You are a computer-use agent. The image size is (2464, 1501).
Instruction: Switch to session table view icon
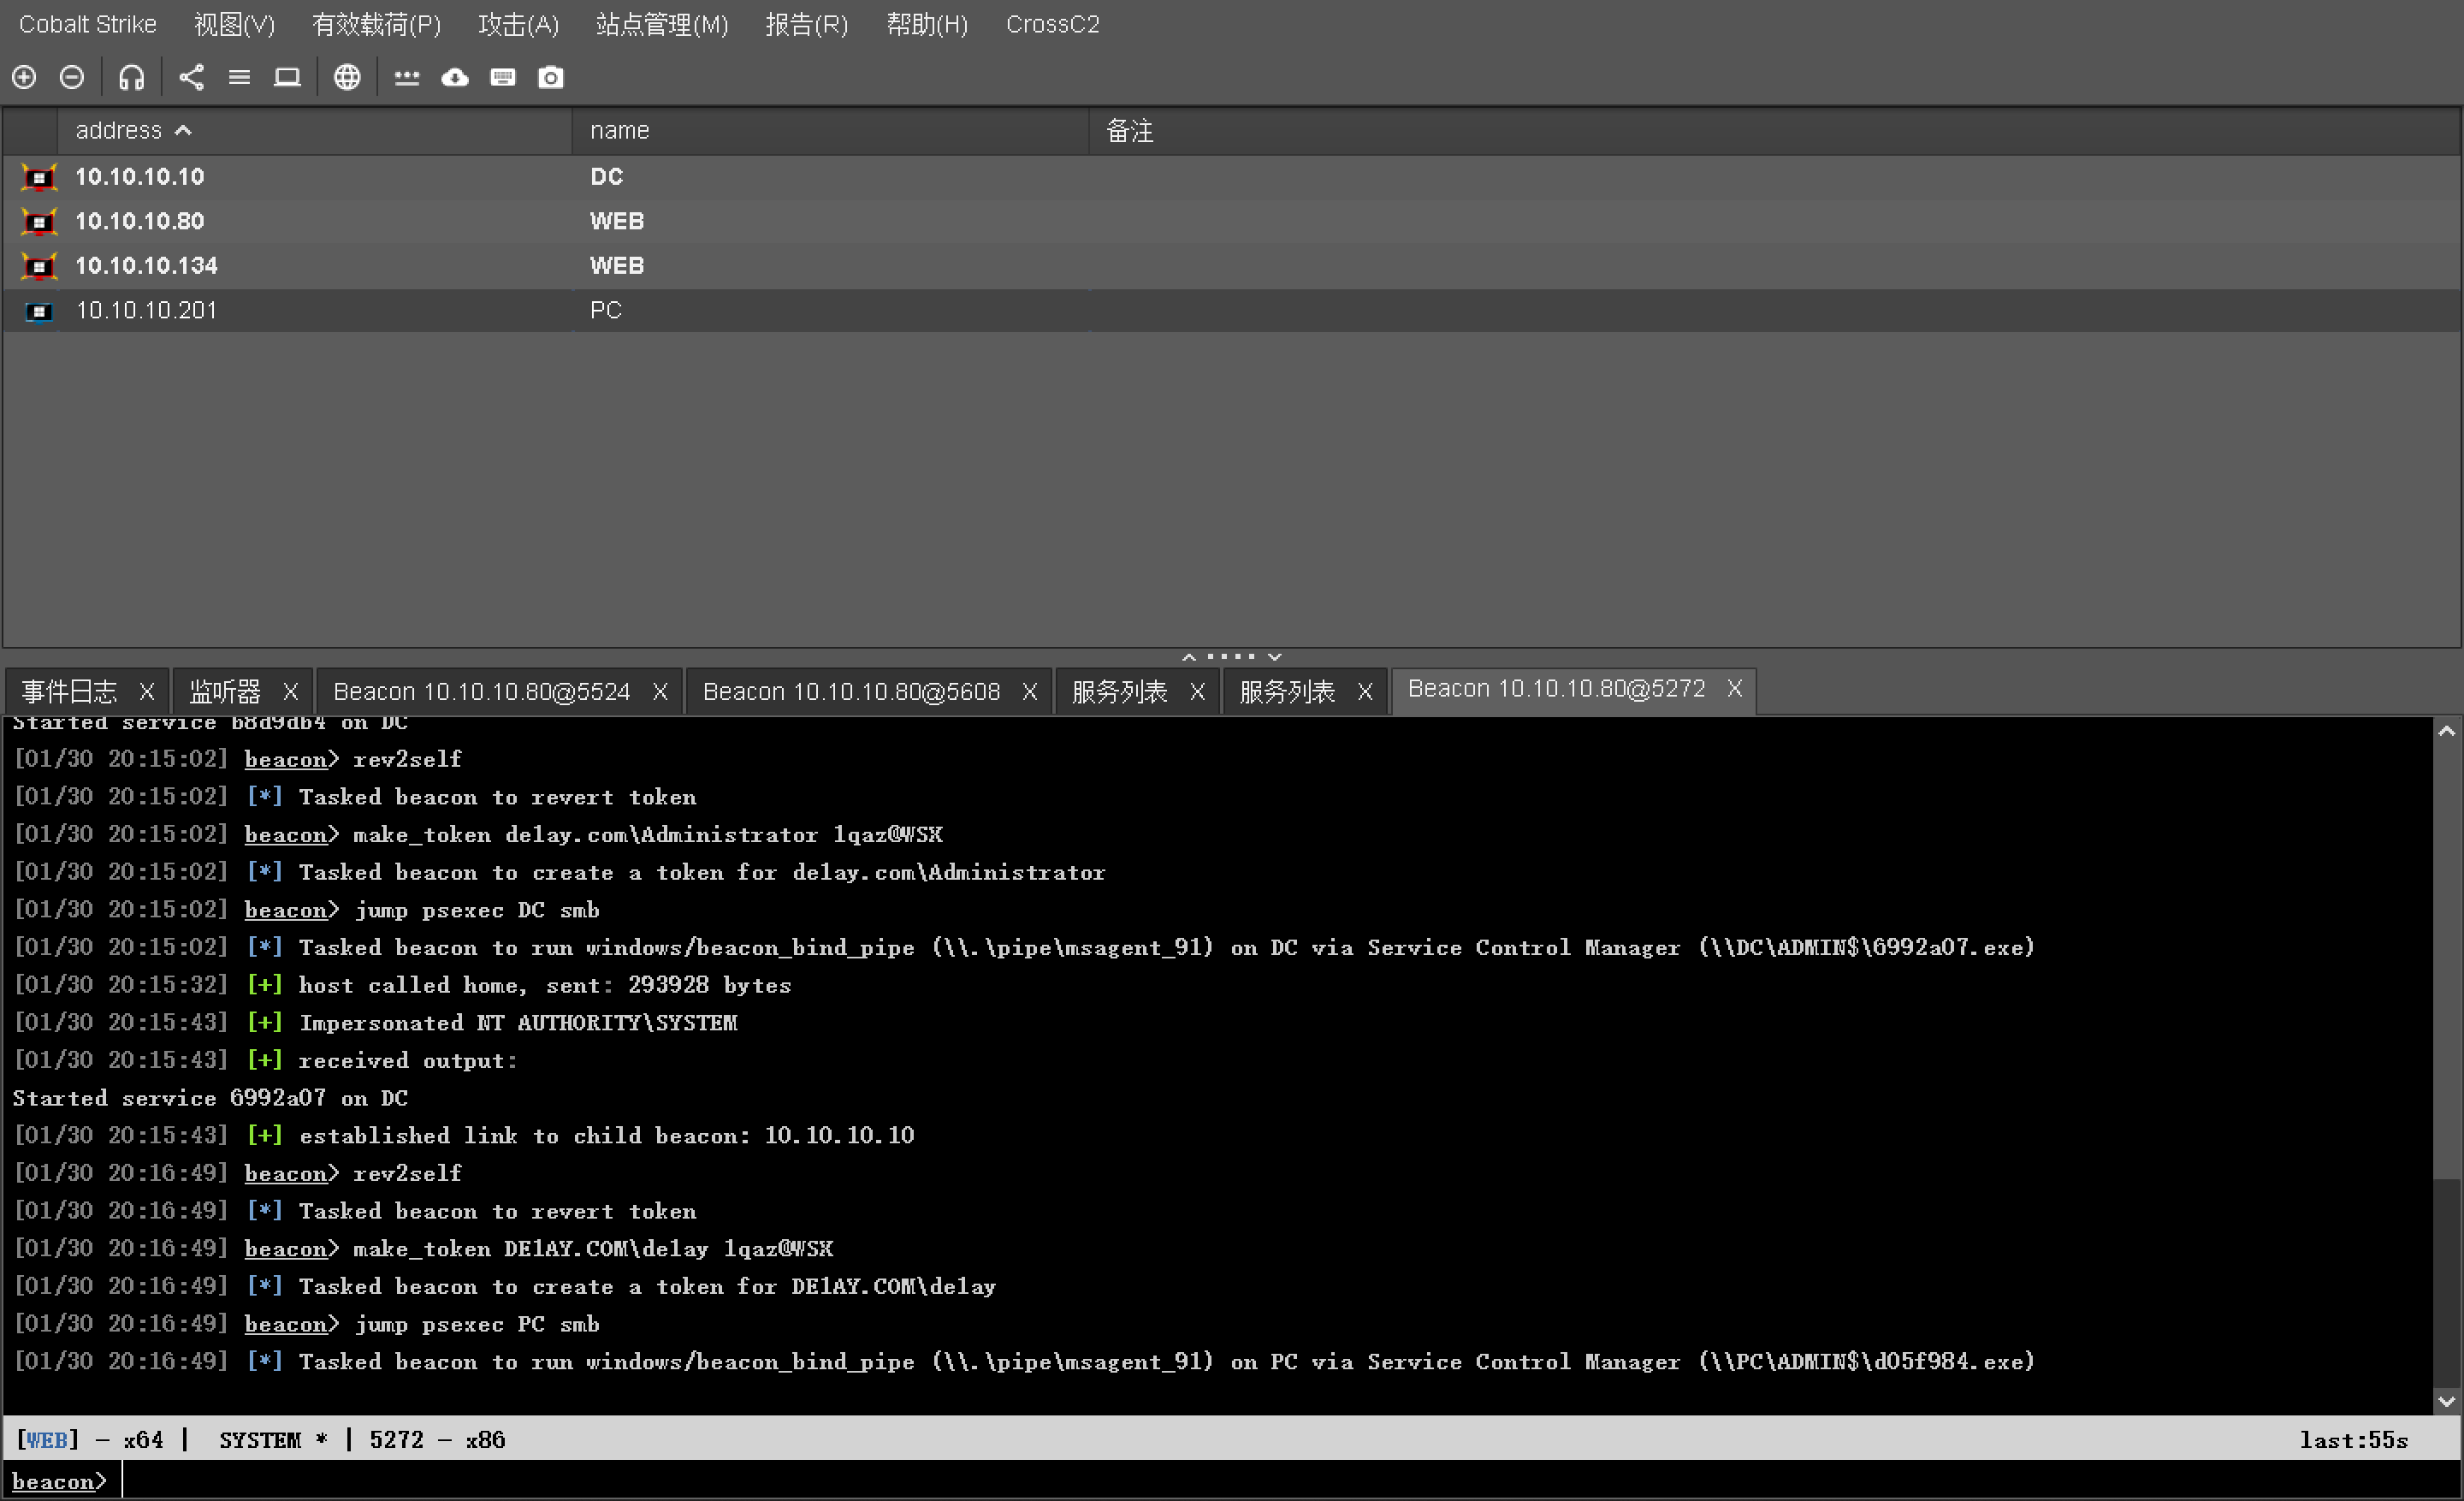pyautogui.click(x=239, y=77)
